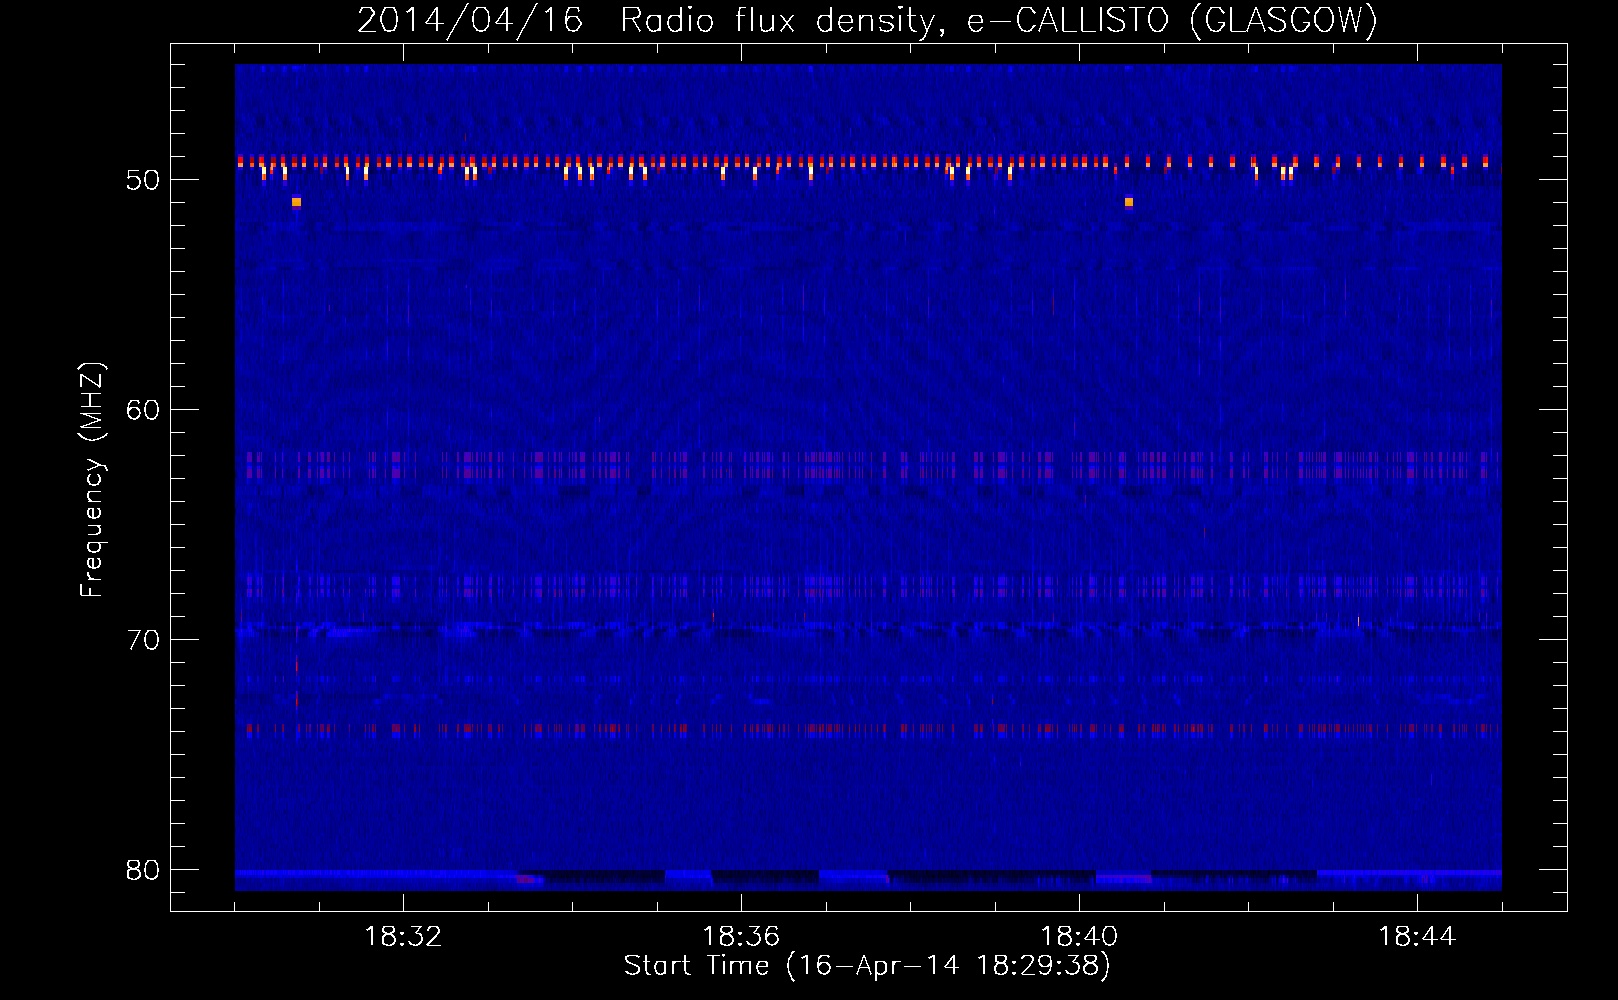Click the 18:44 time tick label
1618x1000 pixels.
tap(1417, 937)
